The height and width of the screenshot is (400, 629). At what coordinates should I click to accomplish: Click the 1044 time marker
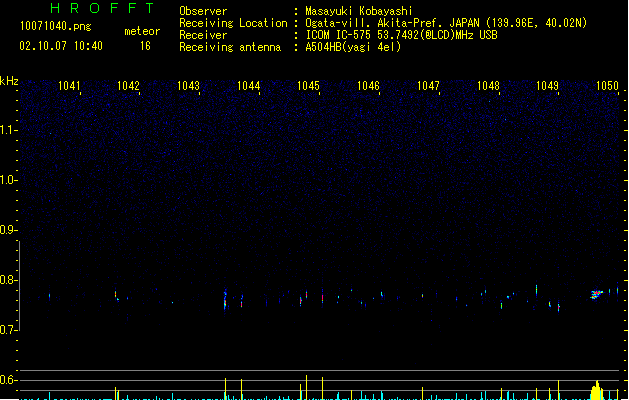tap(248, 86)
